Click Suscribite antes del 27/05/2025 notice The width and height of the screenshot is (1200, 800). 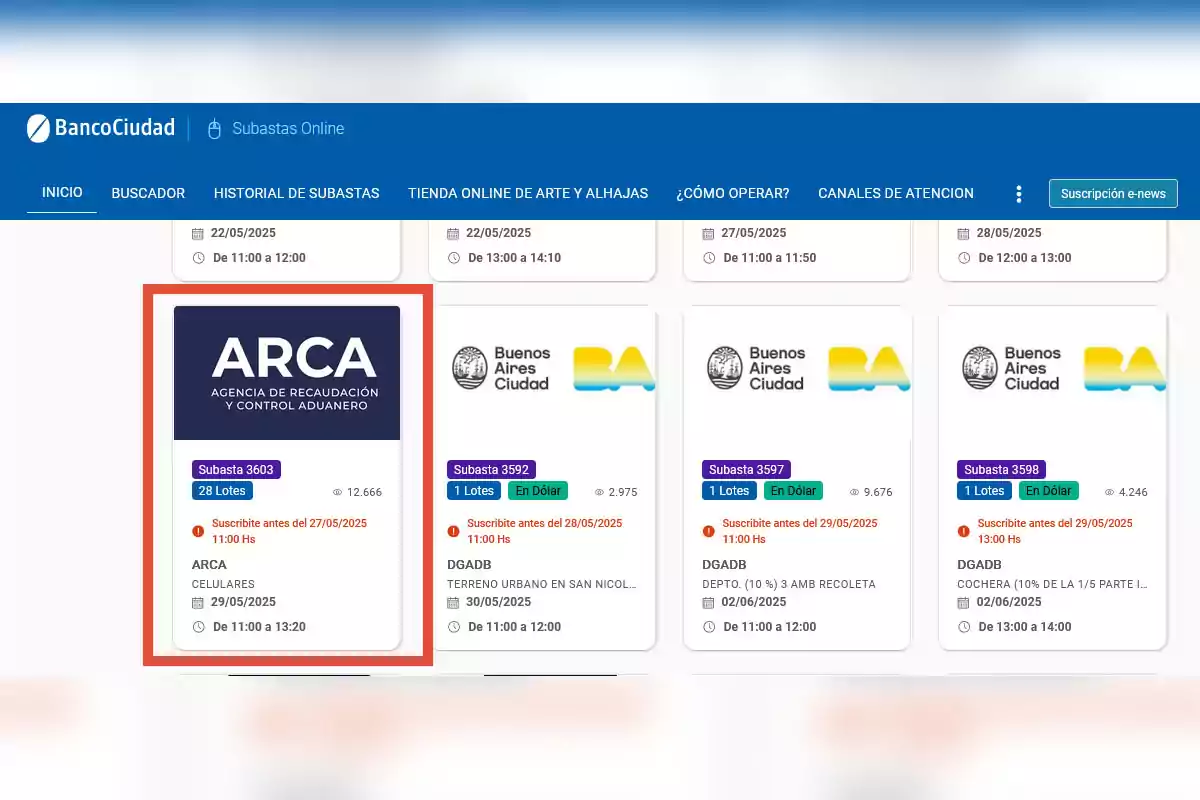(x=289, y=531)
